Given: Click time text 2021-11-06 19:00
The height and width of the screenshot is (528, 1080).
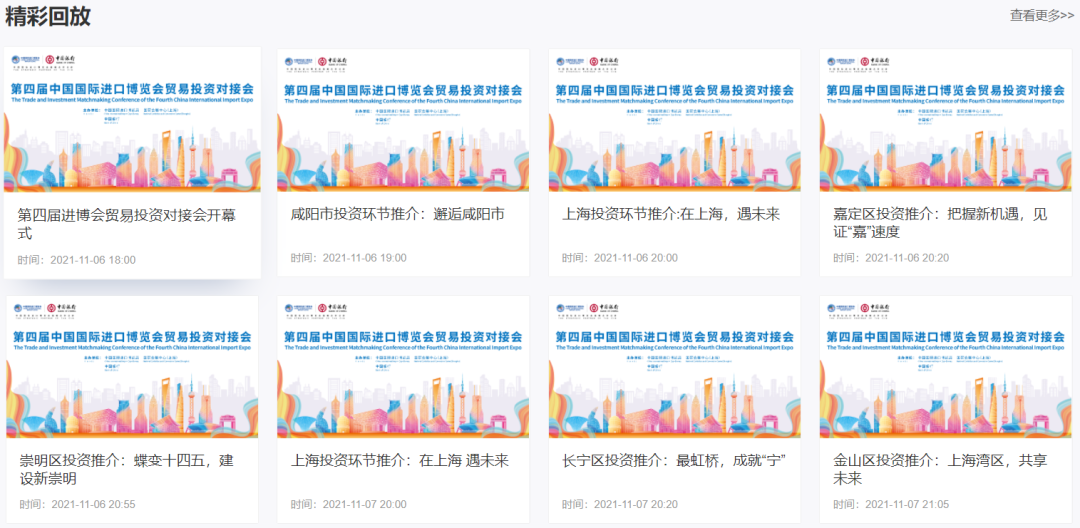Looking at the screenshot, I should click(364, 258).
